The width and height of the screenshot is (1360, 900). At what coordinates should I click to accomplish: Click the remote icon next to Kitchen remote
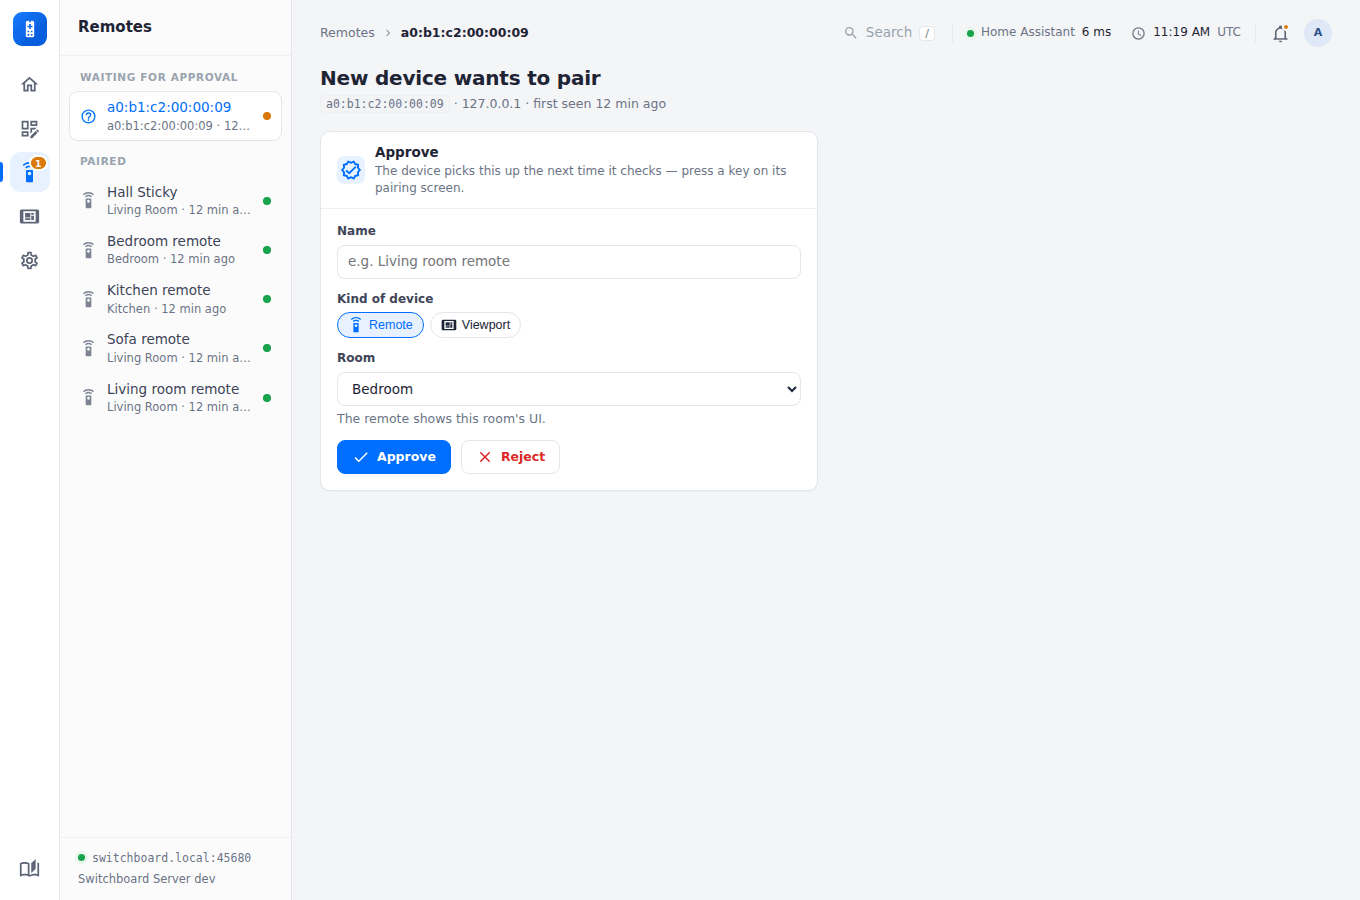89,299
